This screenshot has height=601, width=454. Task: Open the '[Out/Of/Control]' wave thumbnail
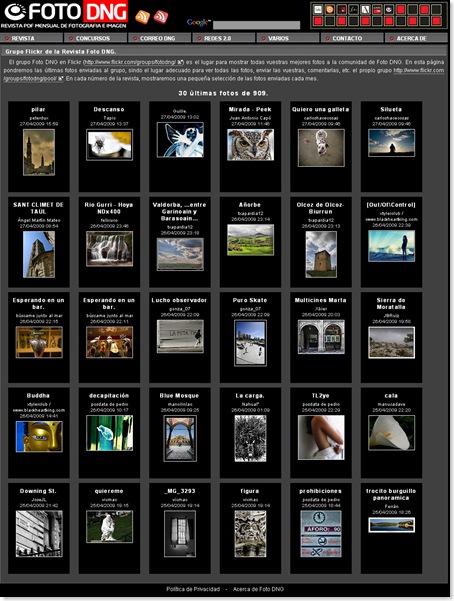coord(391,246)
